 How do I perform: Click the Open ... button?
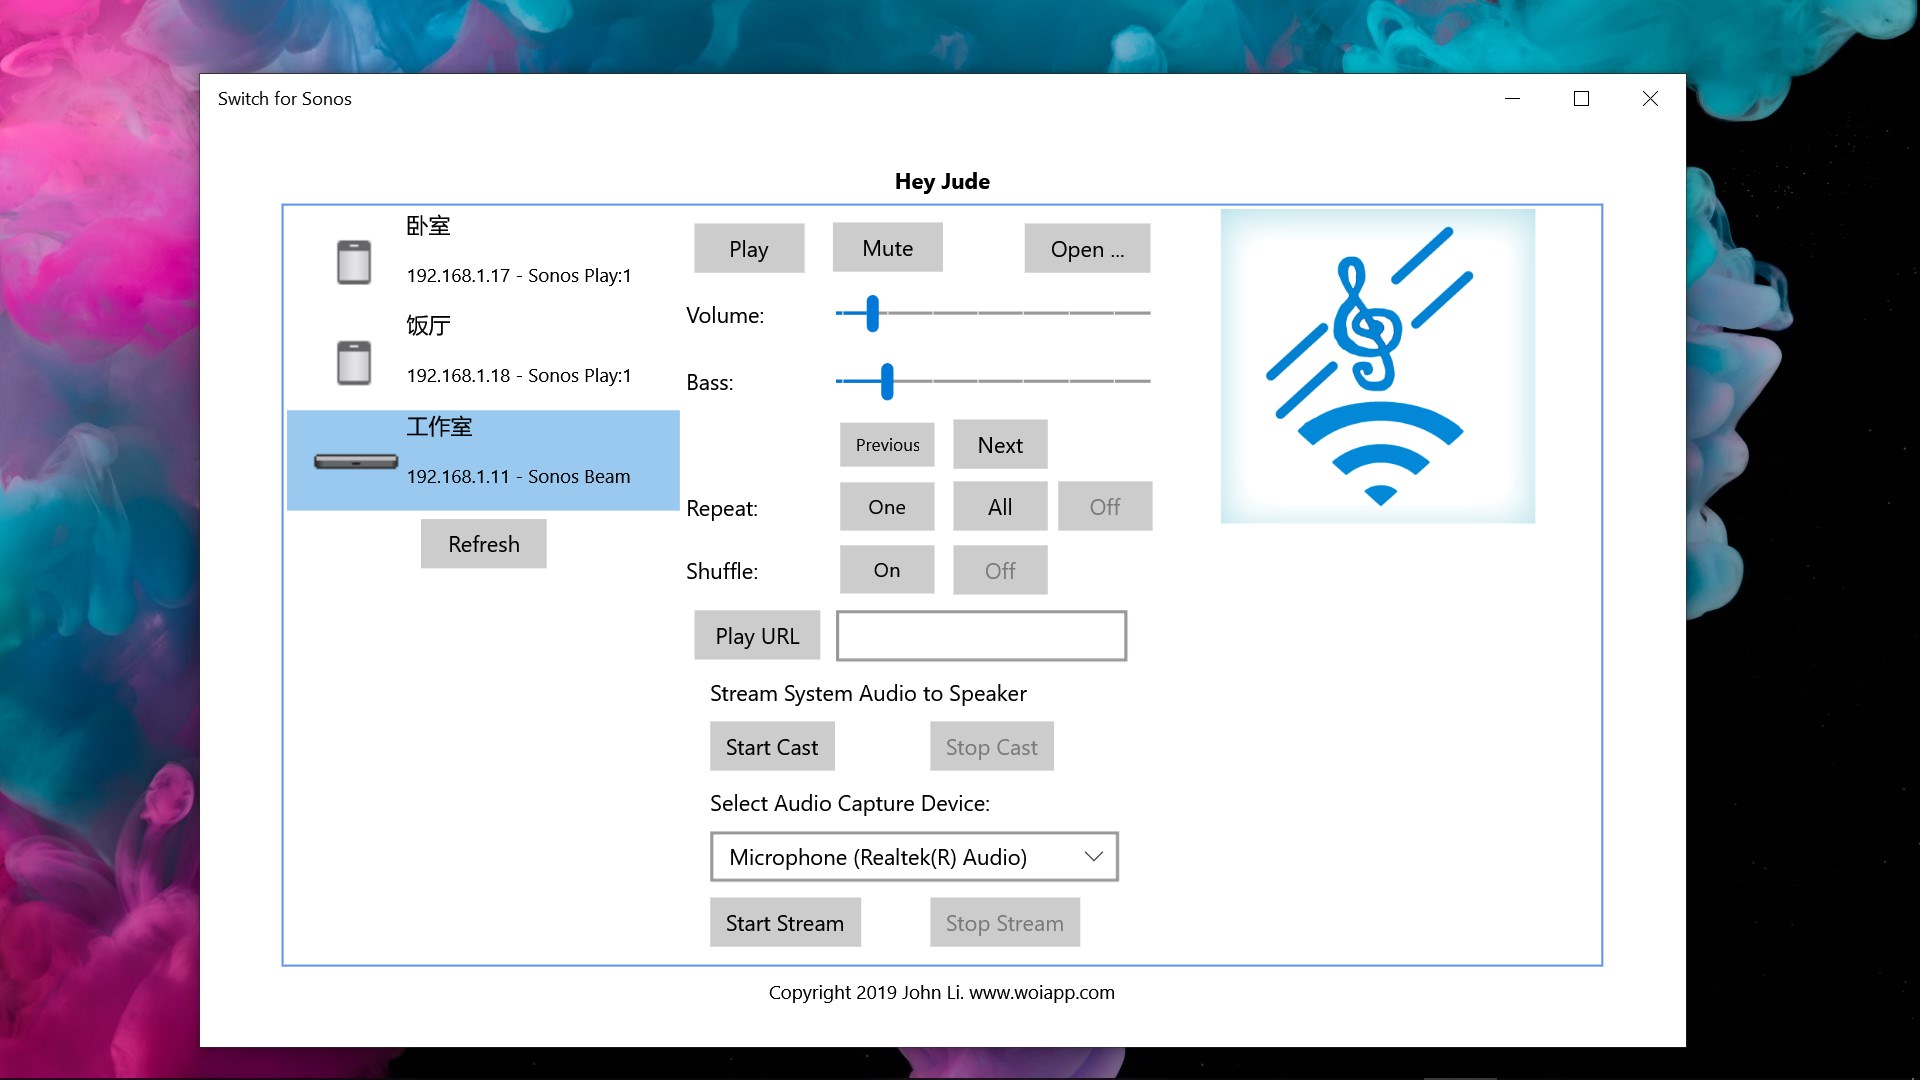click(1086, 249)
